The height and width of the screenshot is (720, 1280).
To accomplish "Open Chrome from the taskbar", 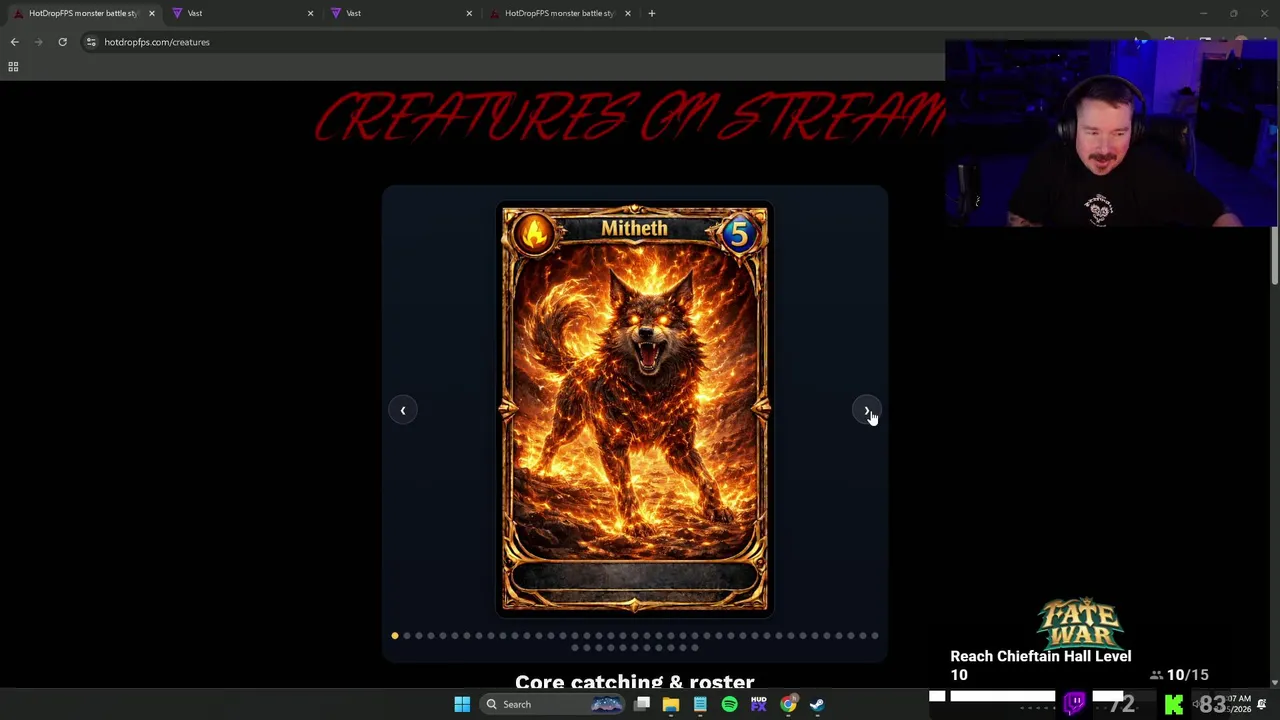I will click(788, 704).
